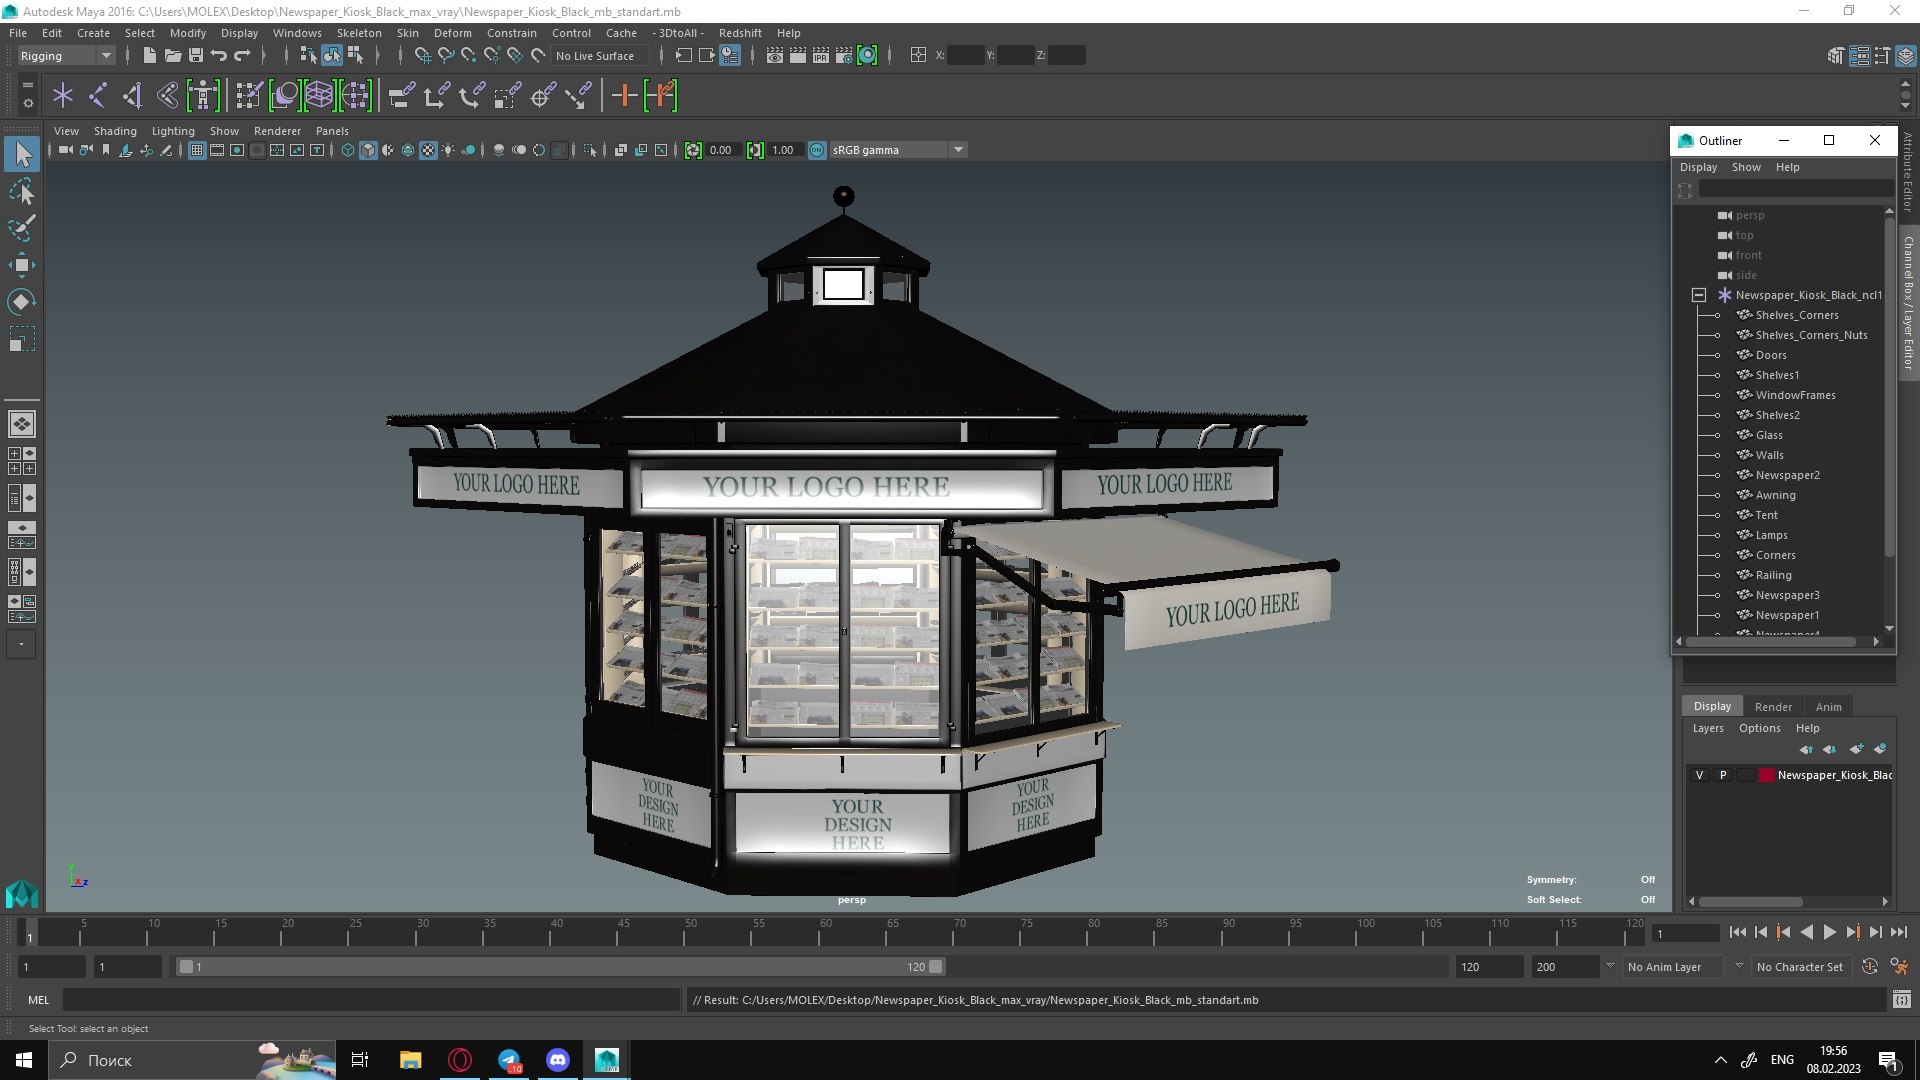The image size is (1920, 1080).
Task: Click the No Live Surface field
Action: pyautogui.click(x=601, y=56)
